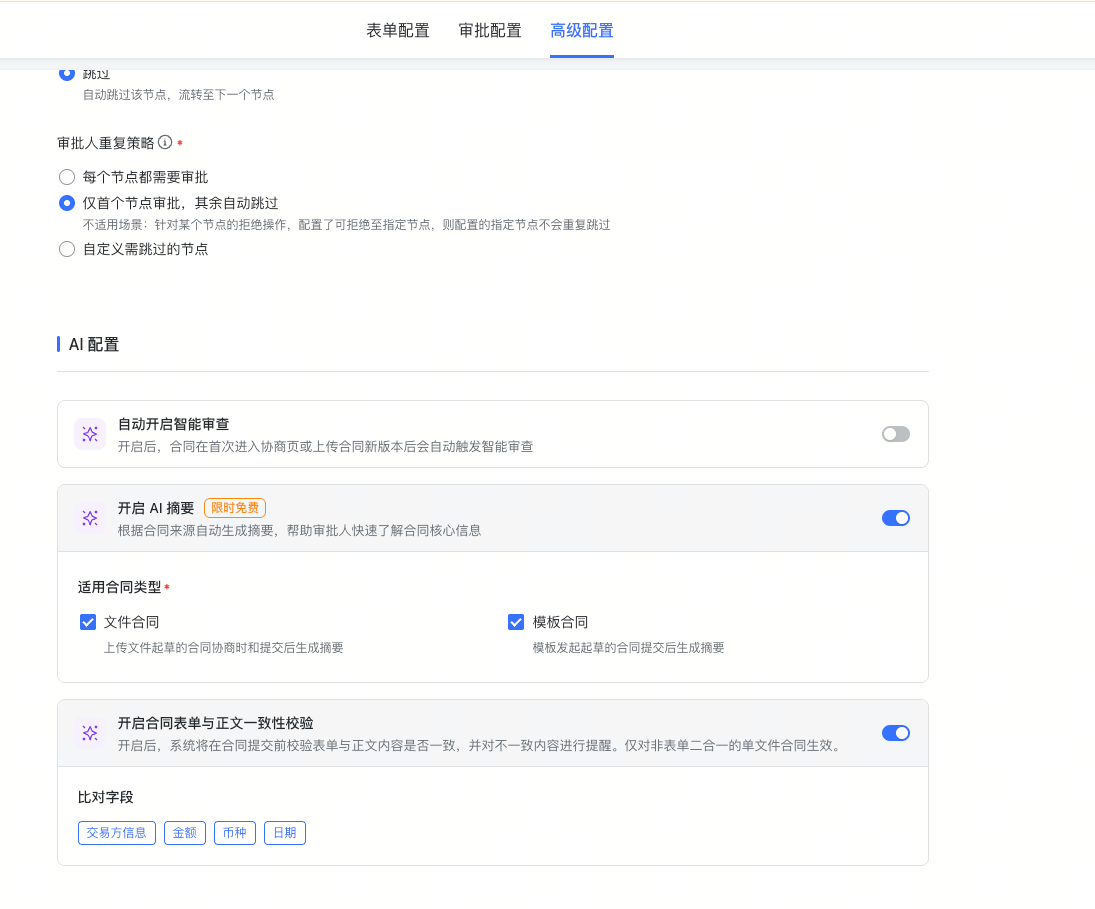The height and width of the screenshot is (909, 1095).
Task: Click description 开启后,合同在首次进入协商页
Action: [x=325, y=447]
